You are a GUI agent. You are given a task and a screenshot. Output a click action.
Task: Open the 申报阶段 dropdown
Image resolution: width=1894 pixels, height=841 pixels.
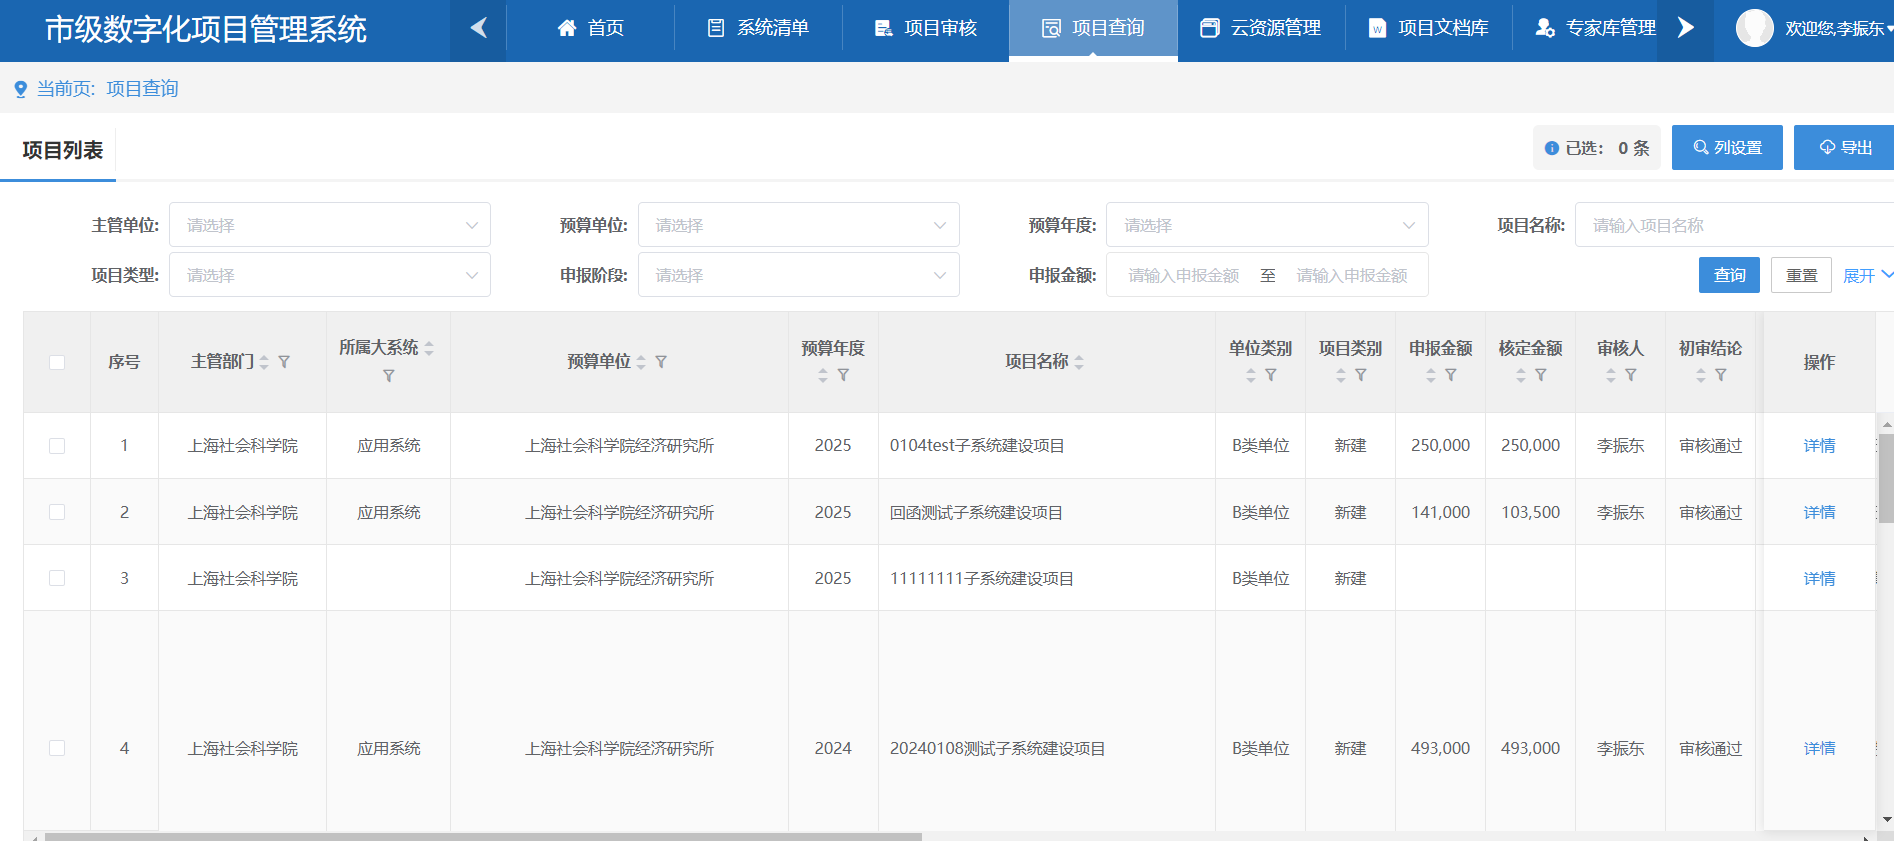pos(799,275)
